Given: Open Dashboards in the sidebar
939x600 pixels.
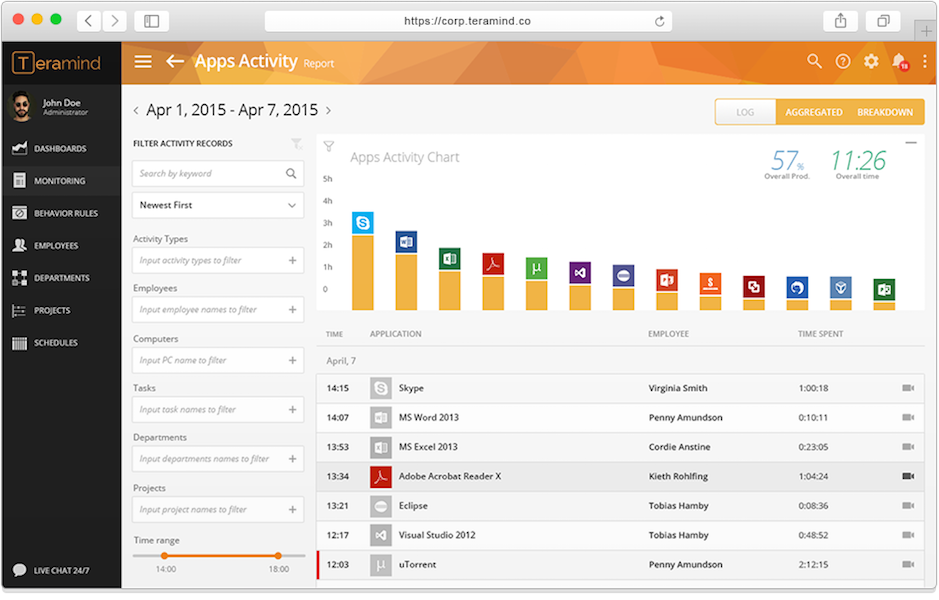Looking at the screenshot, I should (x=61, y=149).
